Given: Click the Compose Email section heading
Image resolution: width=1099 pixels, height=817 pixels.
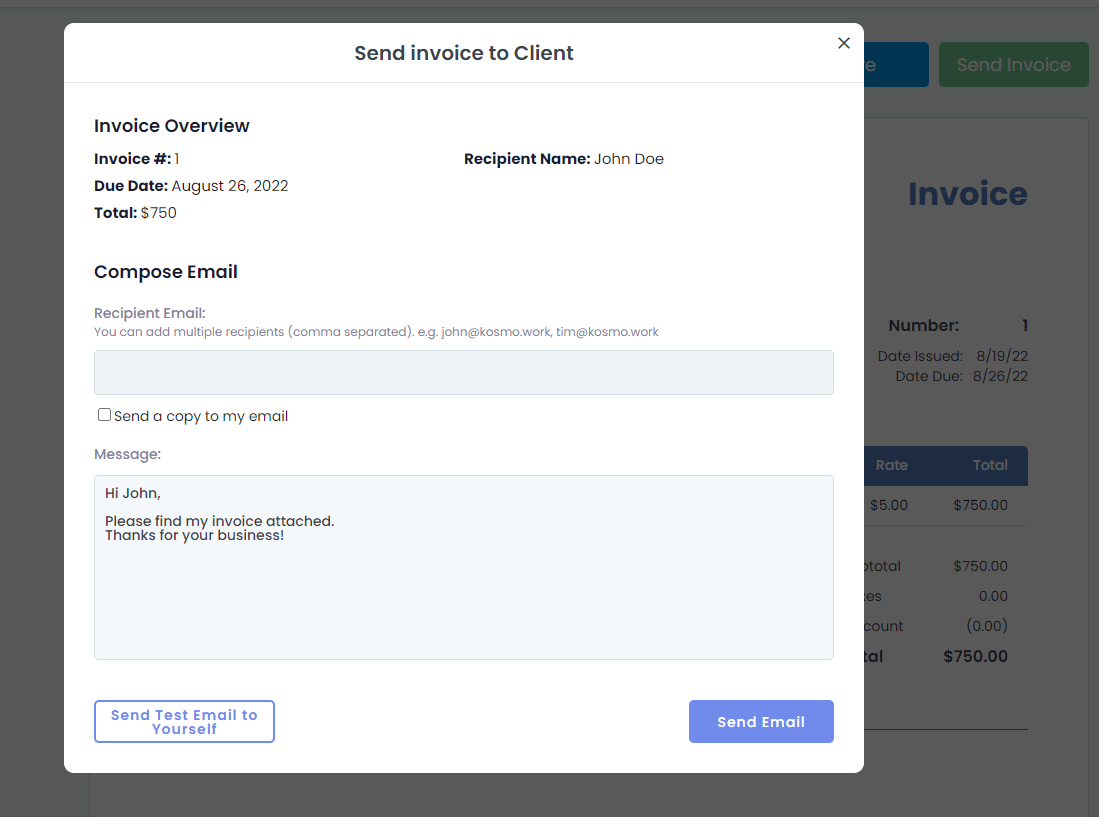Looking at the screenshot, I should click(x=165, y=271).
